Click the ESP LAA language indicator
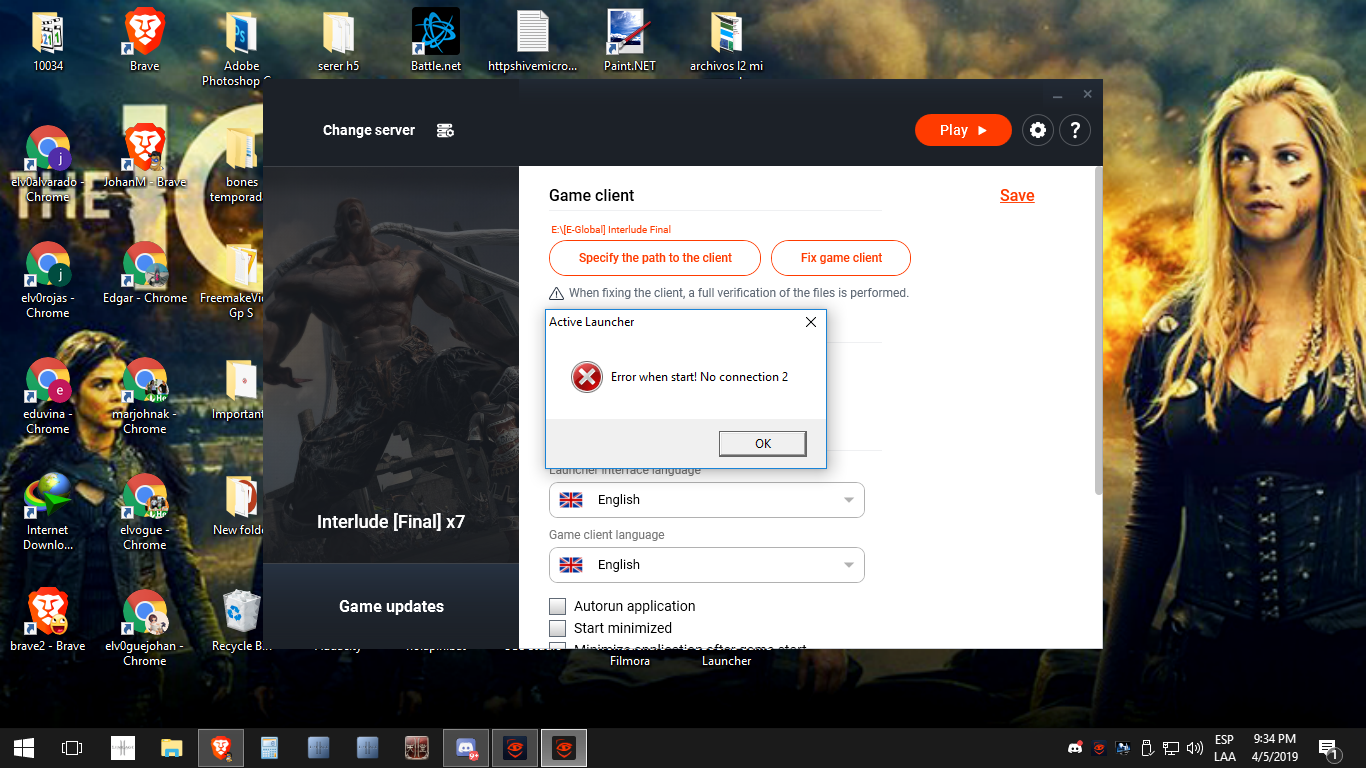The image size is (1366, 768). [x=1224, y=748]
